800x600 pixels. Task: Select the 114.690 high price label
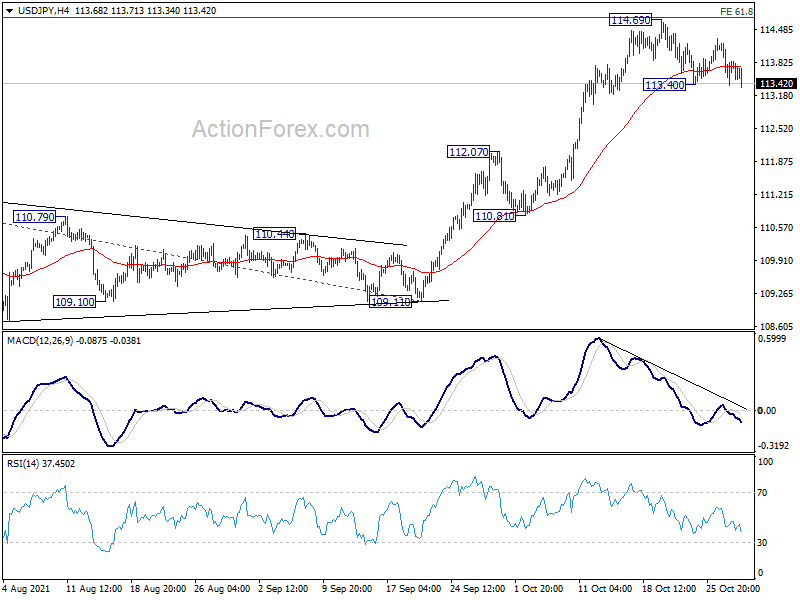click(x=631, y=20)
